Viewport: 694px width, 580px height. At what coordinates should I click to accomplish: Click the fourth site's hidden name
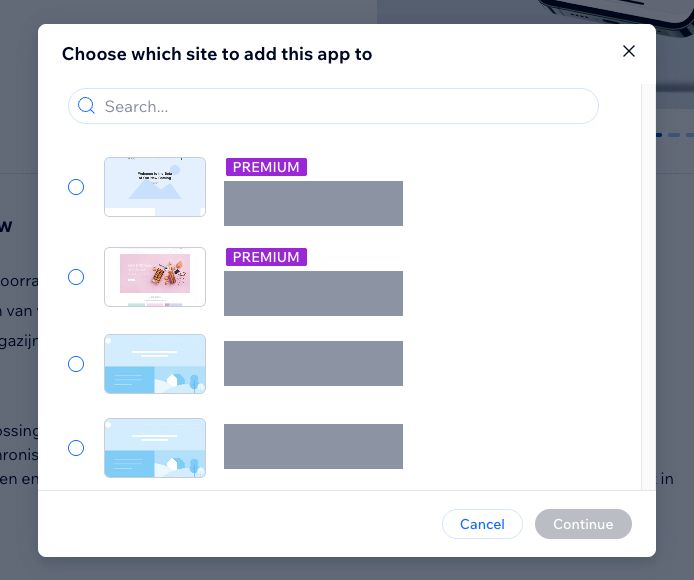(313, 447)
